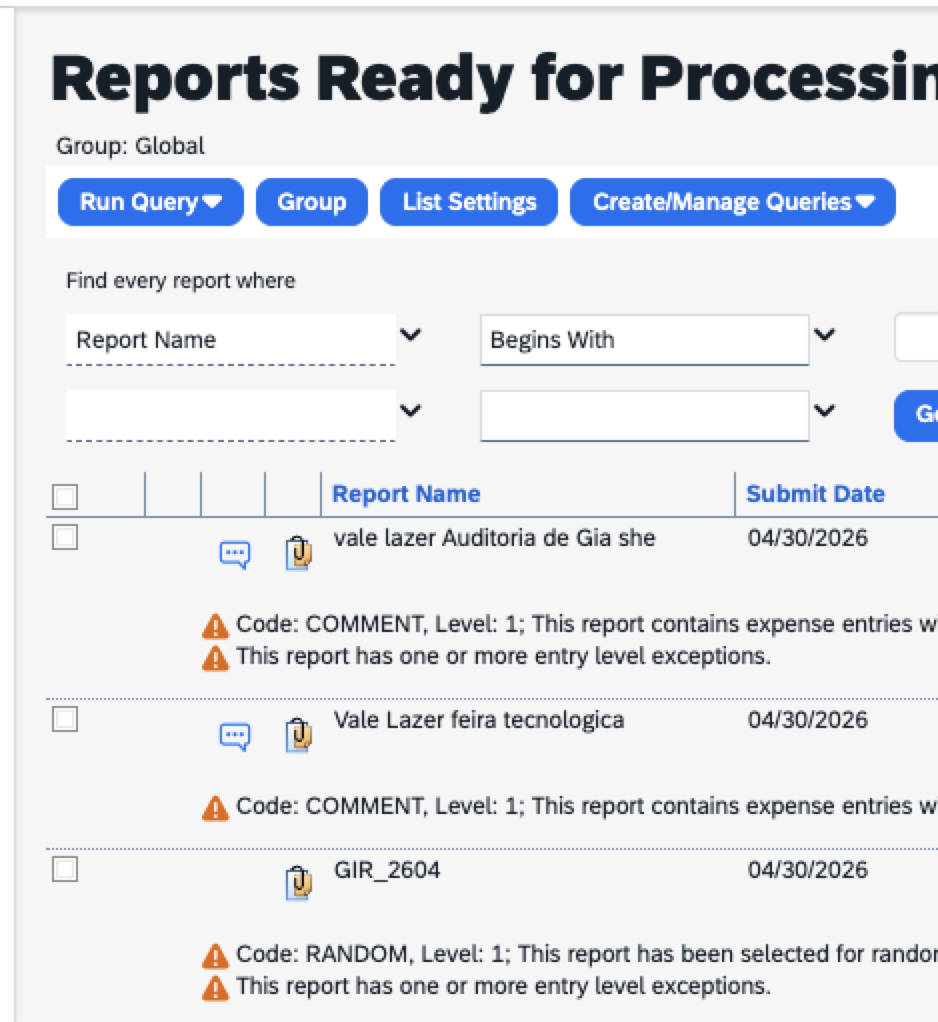Expand the second empty field chevron
Screen dimensions: 938x1022
coord(411,411)
